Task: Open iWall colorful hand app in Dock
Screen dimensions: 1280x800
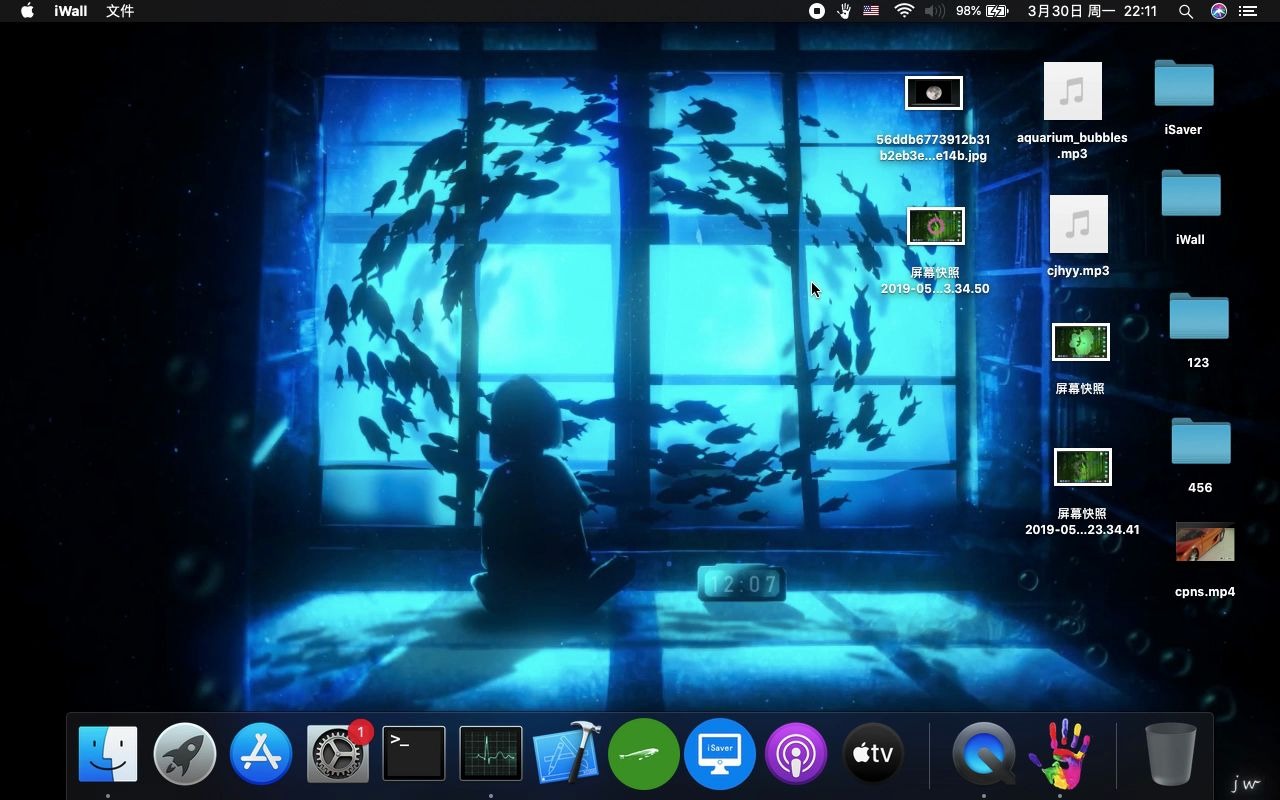Action: tap(1060, 753)
